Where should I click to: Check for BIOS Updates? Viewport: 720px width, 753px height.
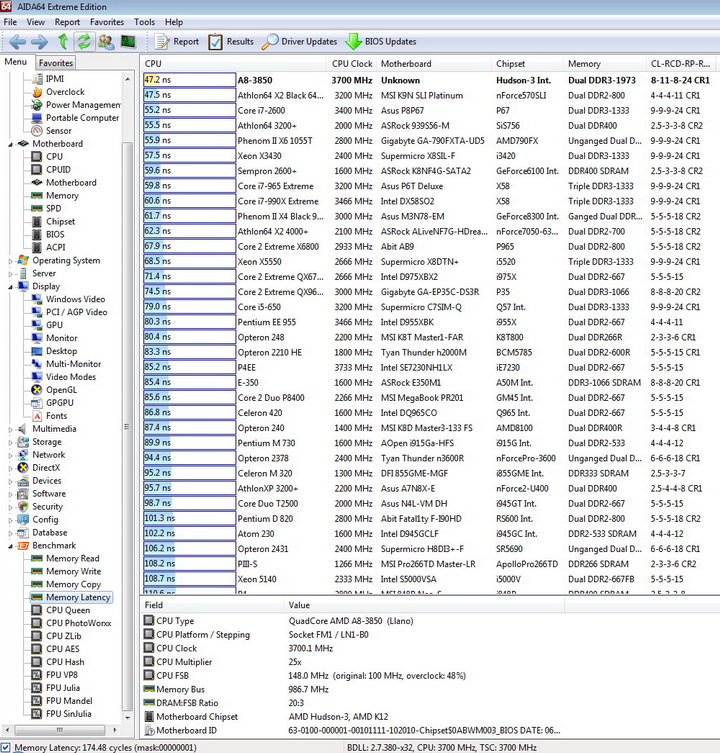pyautogui.click(x=381, y=42)
